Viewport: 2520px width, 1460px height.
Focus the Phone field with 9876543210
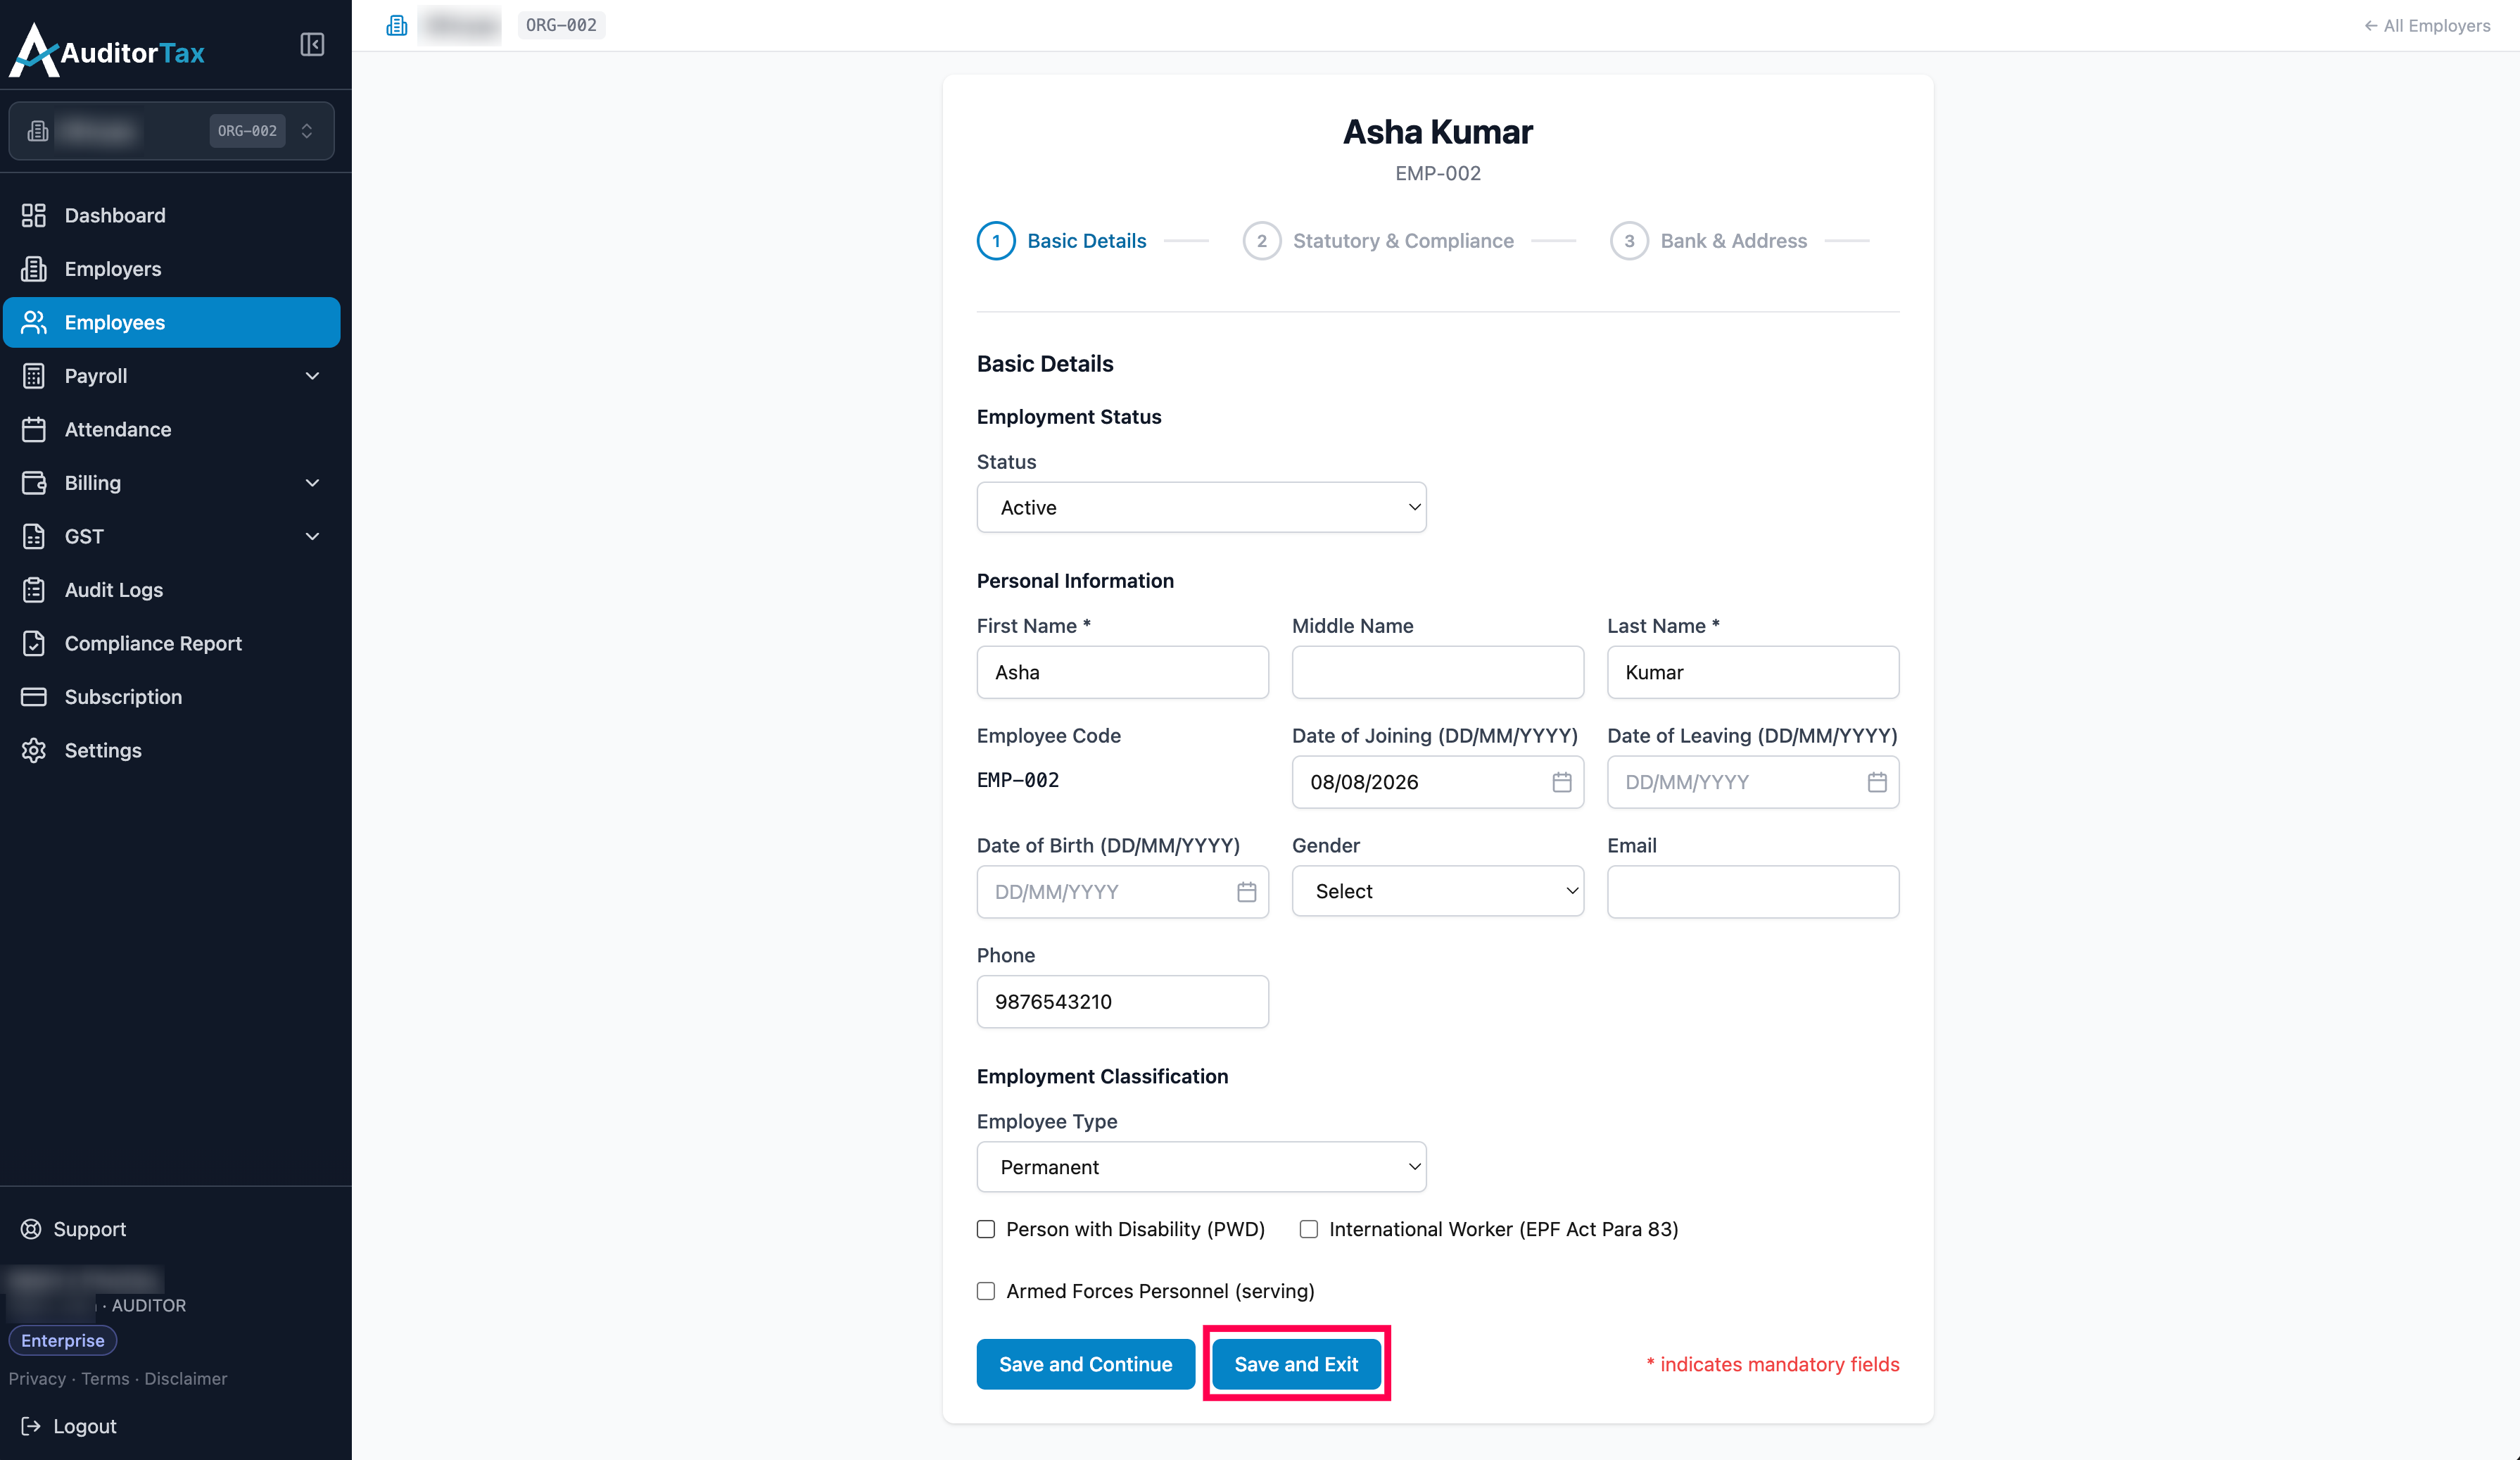point(1122,1002)
